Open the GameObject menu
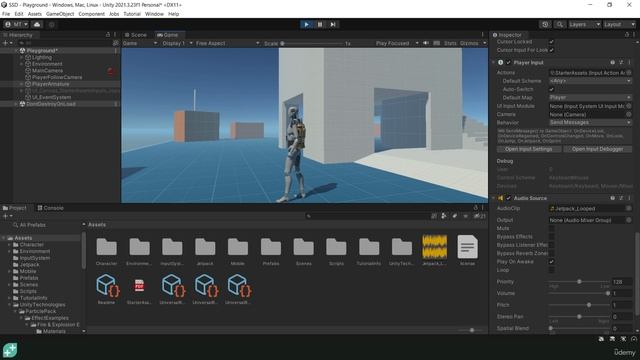 tap(60, 14)
